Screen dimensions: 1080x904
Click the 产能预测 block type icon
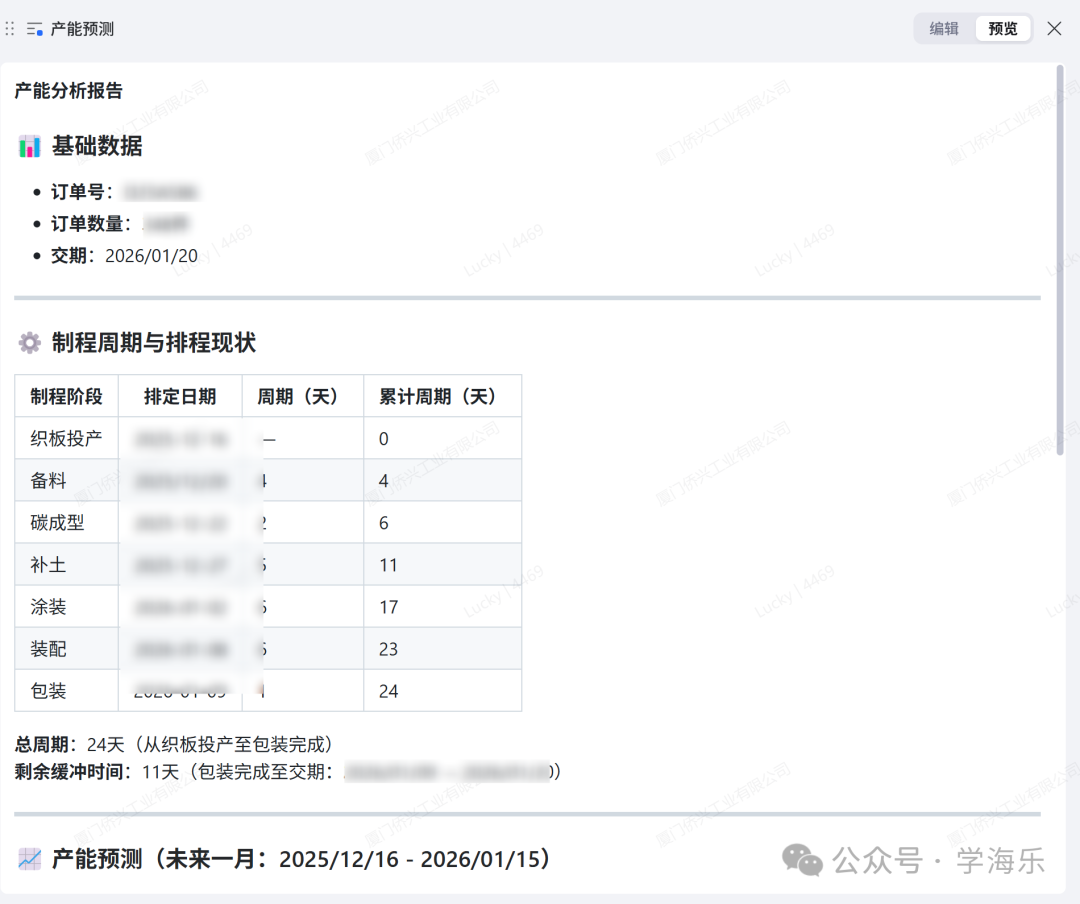click(34, 29)
